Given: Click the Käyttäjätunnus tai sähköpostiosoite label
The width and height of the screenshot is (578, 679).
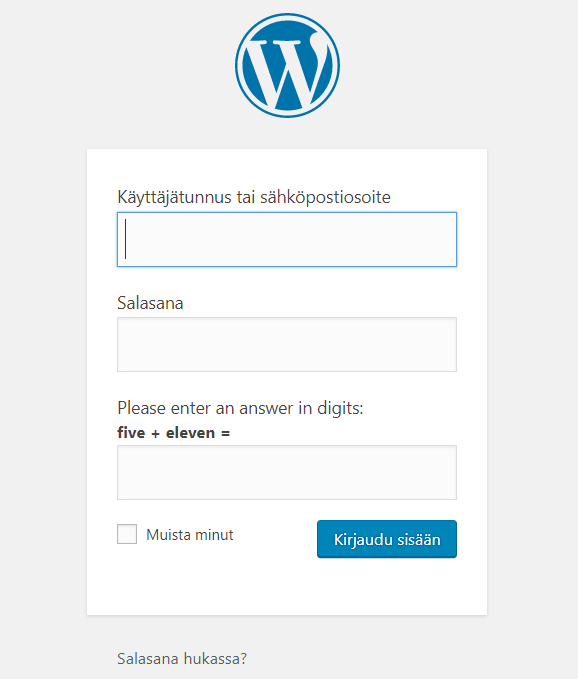Looking at the screenshot, I should click(254, 197).
